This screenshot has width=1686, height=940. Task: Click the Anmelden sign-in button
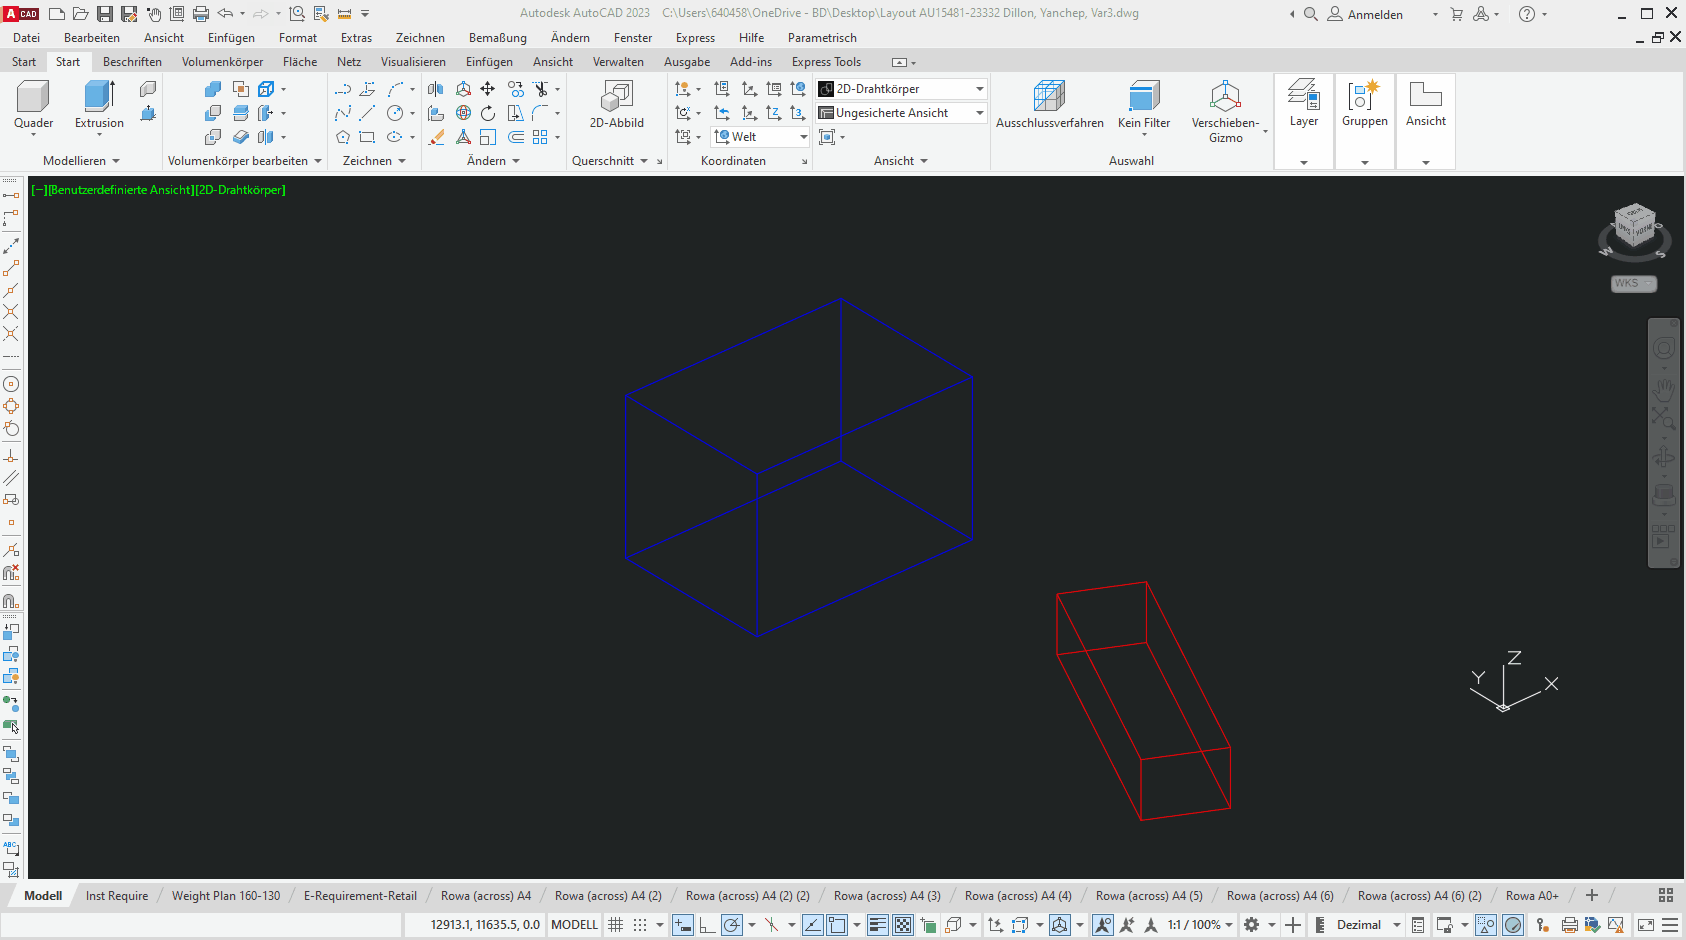[x=1365, y=14]
